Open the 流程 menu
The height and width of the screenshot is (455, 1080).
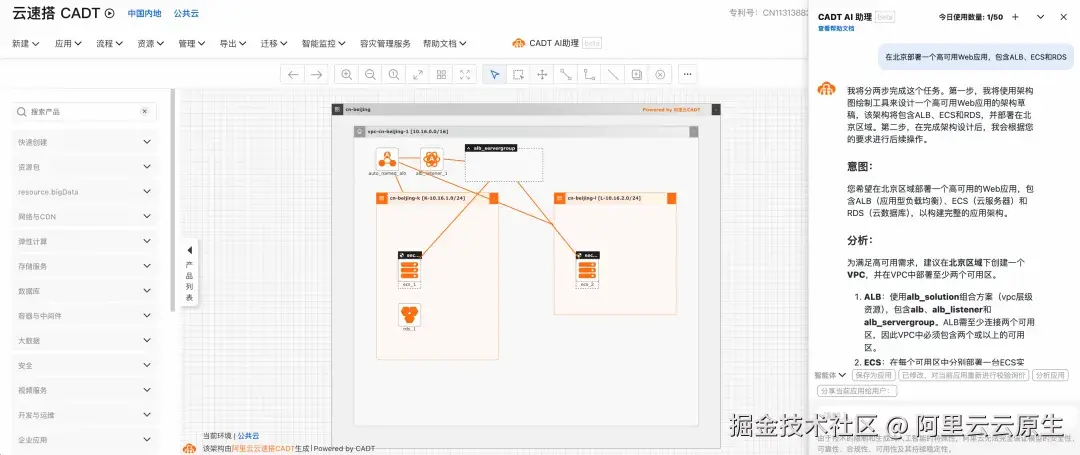[110, 43]
